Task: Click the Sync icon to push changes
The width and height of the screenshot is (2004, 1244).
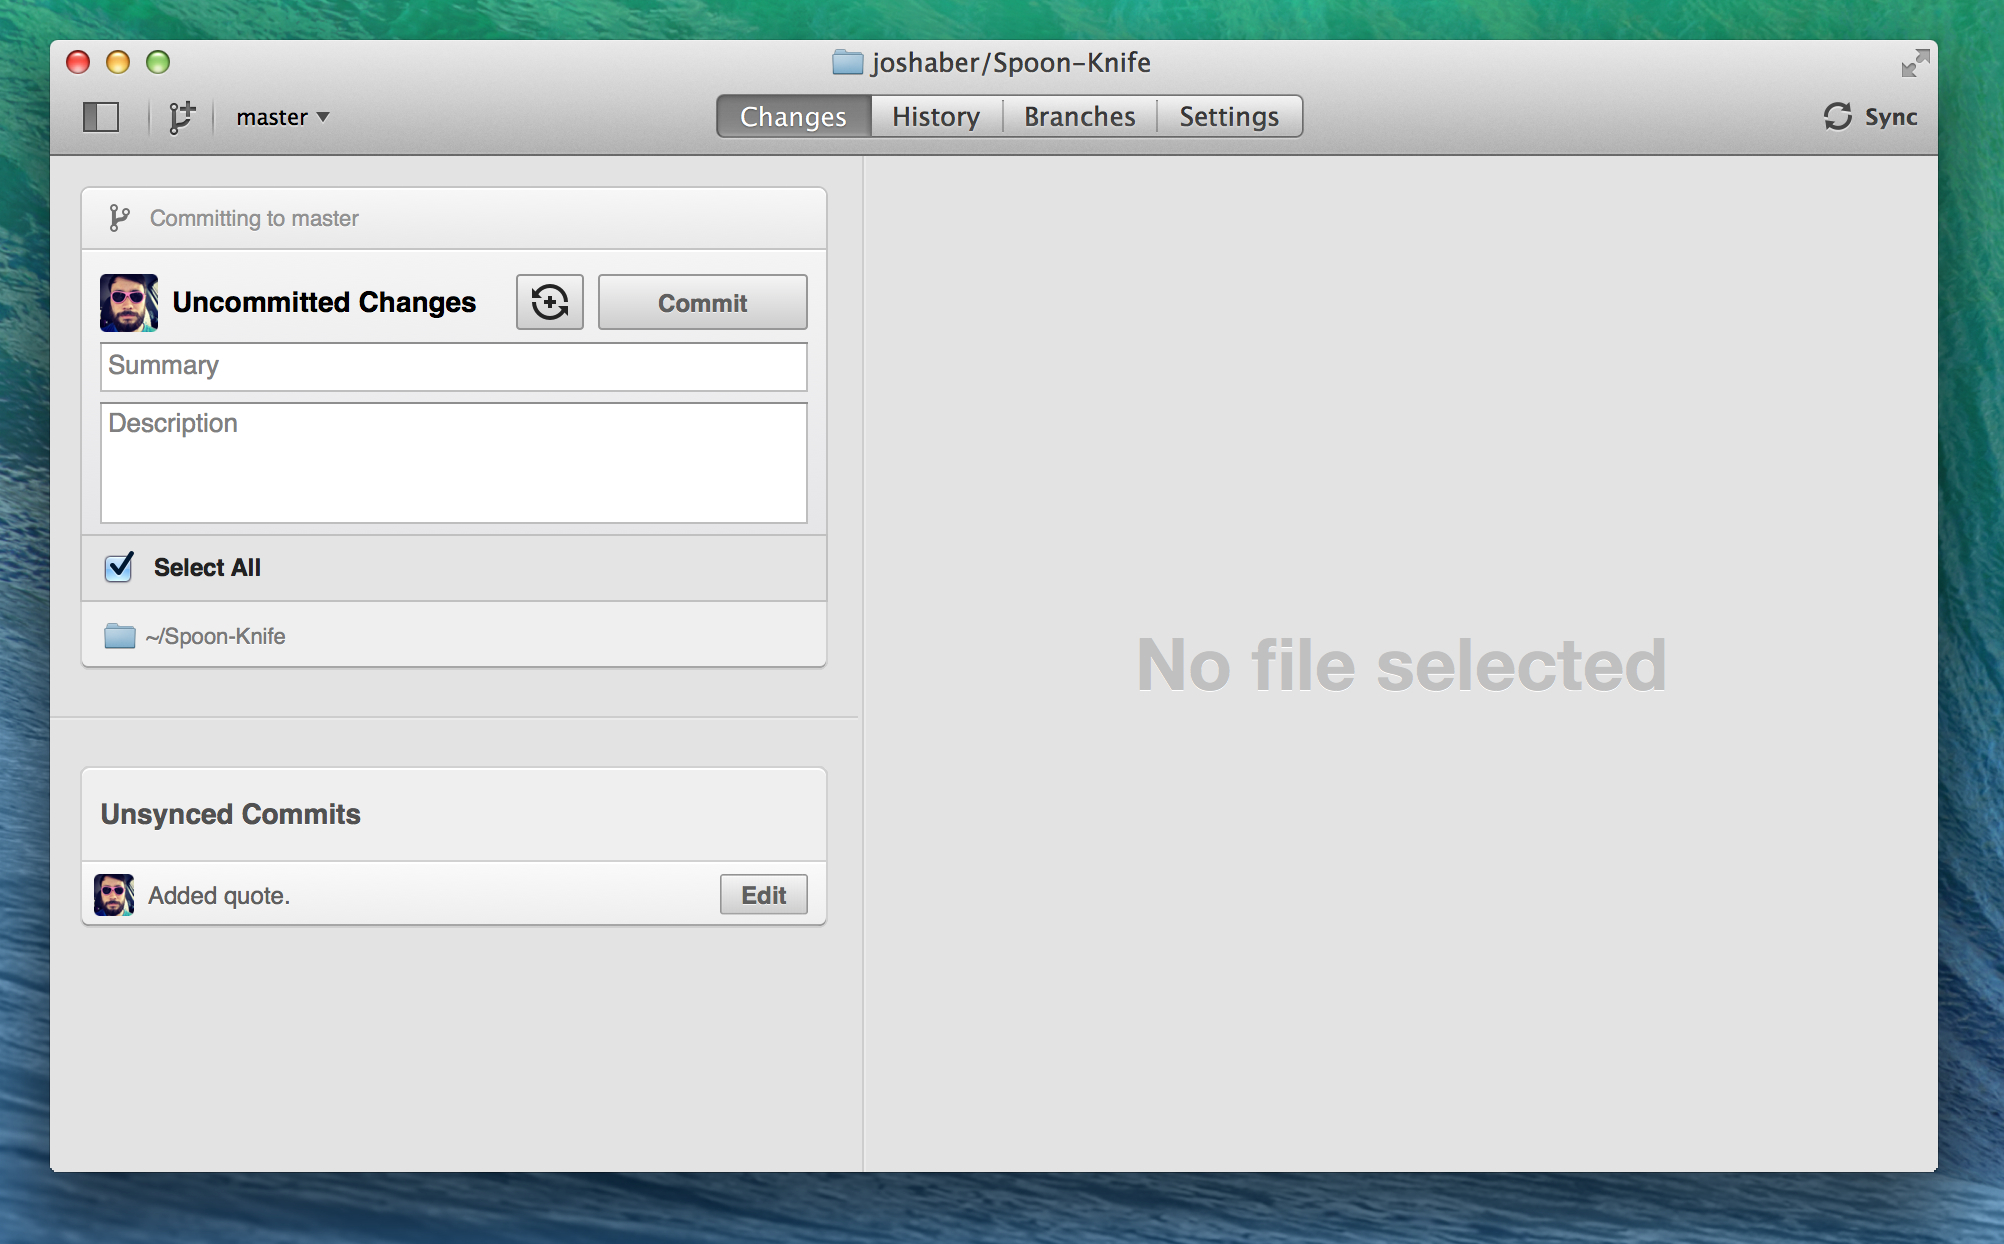Action: (1838, 116)
